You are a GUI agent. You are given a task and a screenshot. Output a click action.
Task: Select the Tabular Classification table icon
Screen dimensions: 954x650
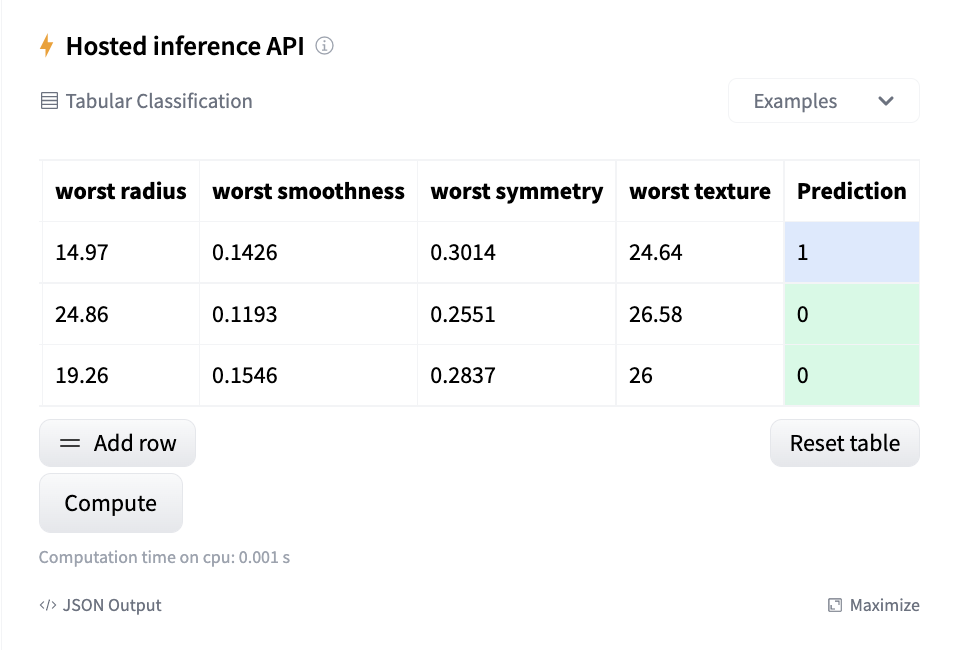point(48,100)
